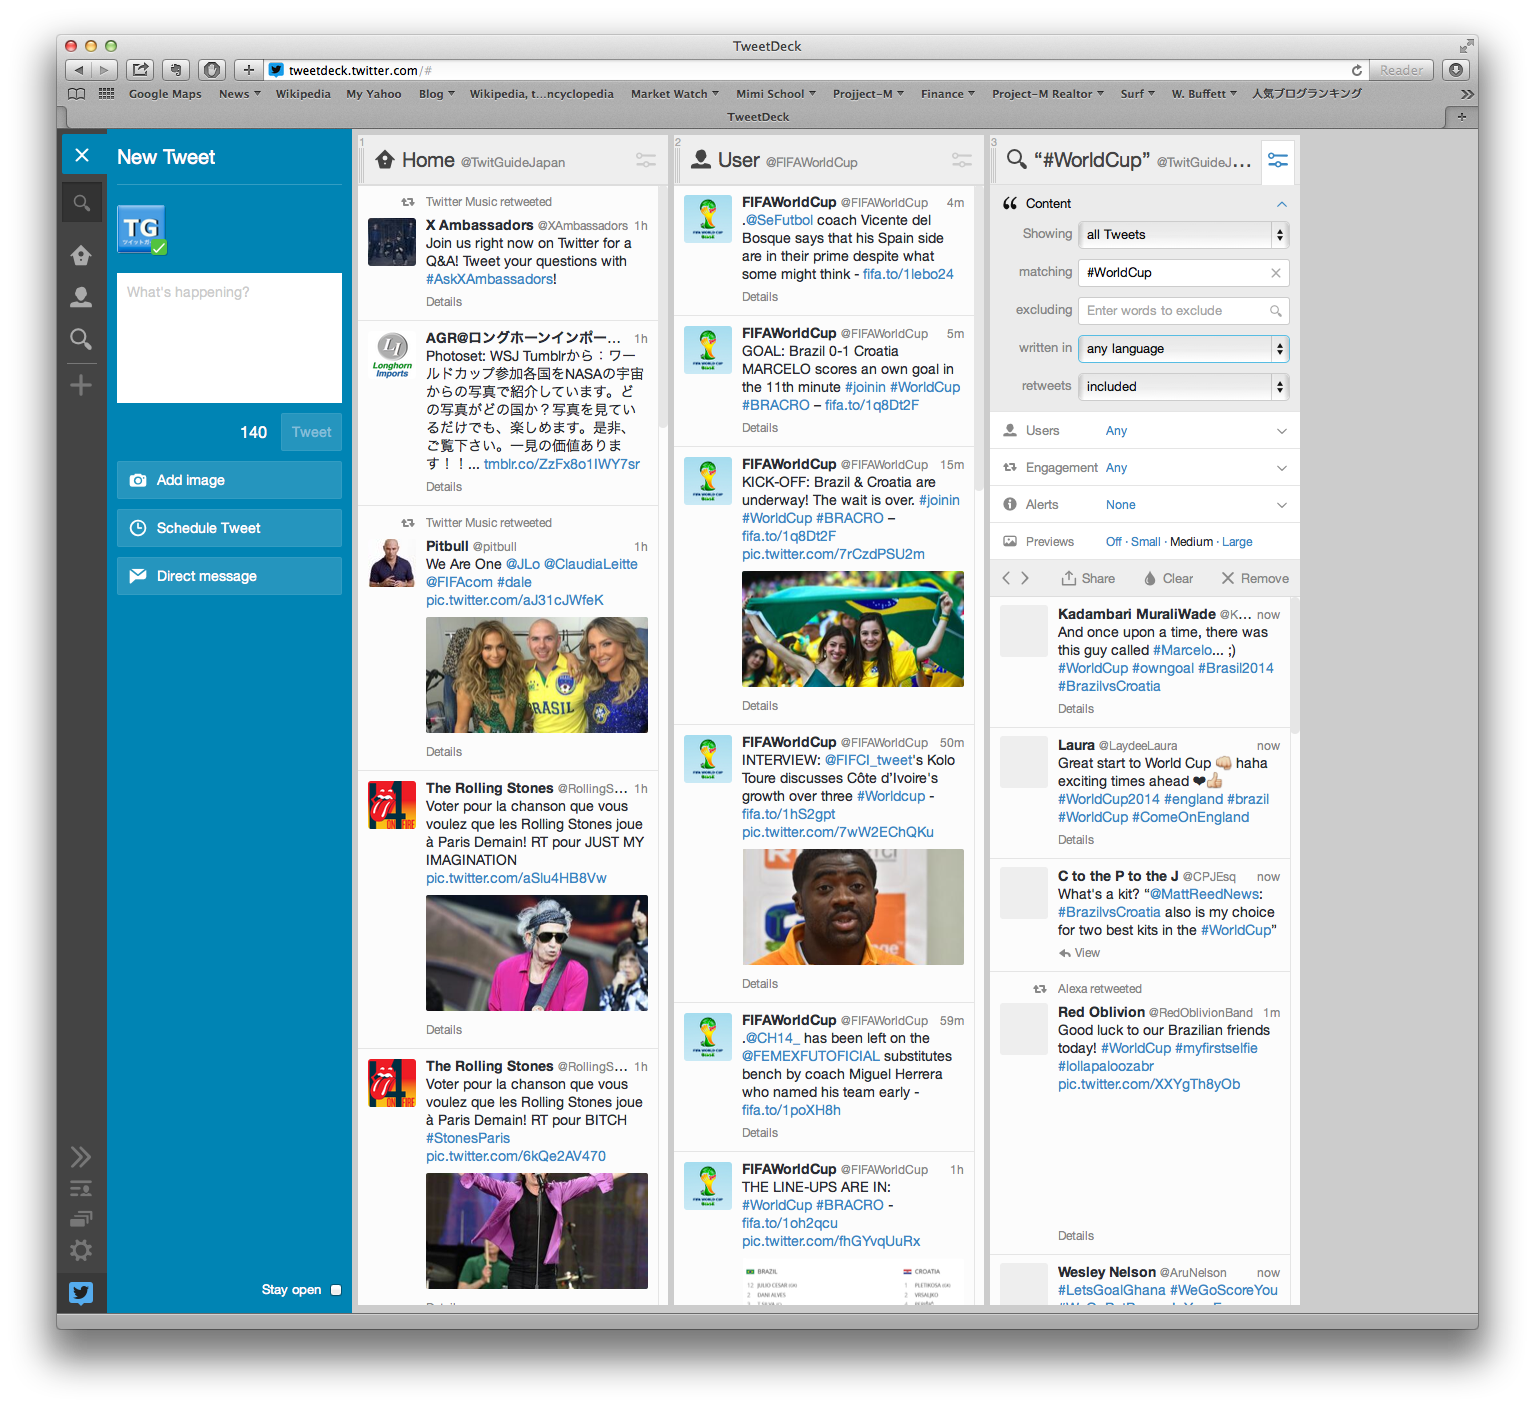Open Market Watch bookmarks dropdown

coord(675,94)
